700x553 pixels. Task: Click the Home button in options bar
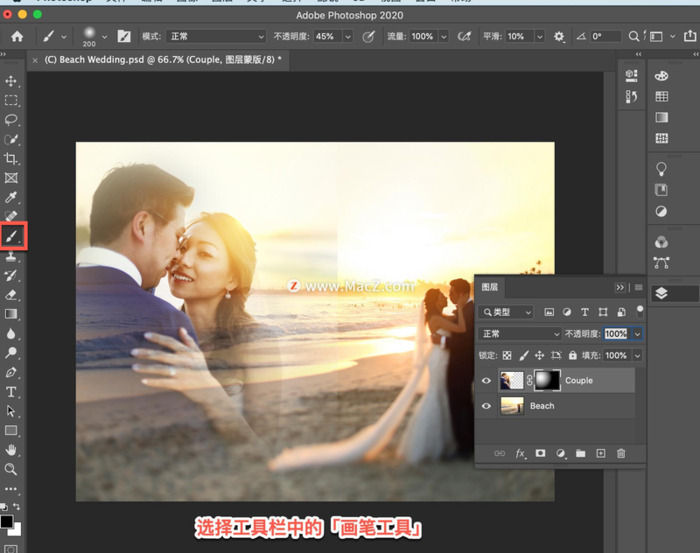17,36
